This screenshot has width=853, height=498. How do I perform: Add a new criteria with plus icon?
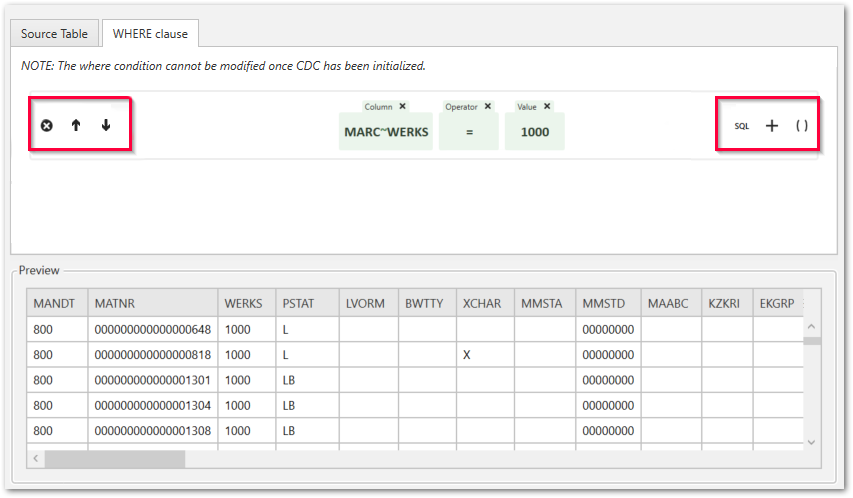[771, 126]
